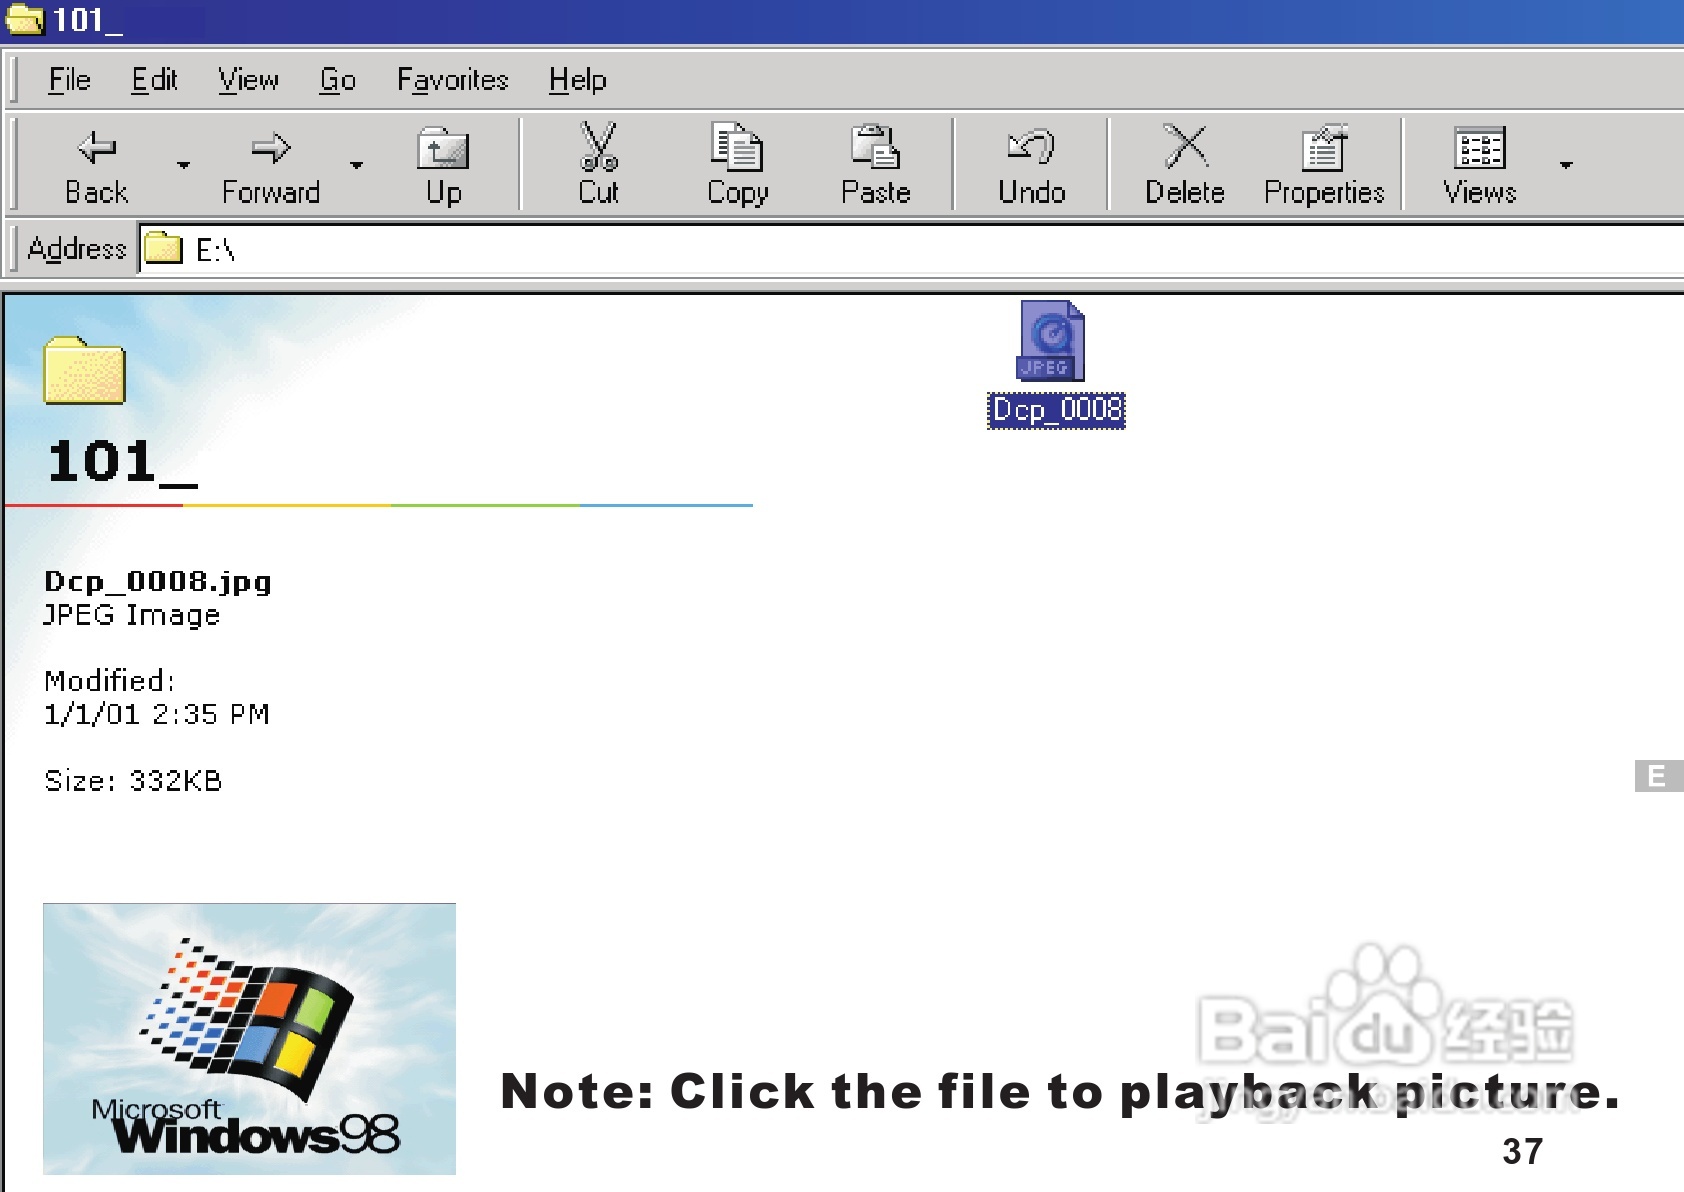Open the Edit menu
Screen dimensions: 1684x1192
coord(154,80)
